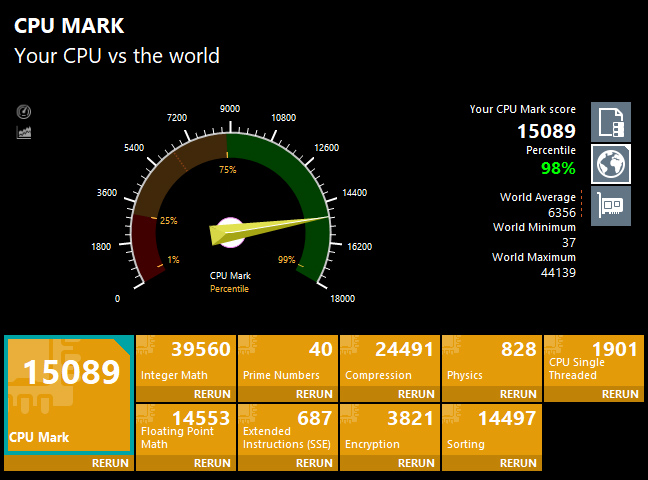Open the Extended Instructions 687 tile
The width and height of the screenshot is (648, 480).
(x=288, y=430)
